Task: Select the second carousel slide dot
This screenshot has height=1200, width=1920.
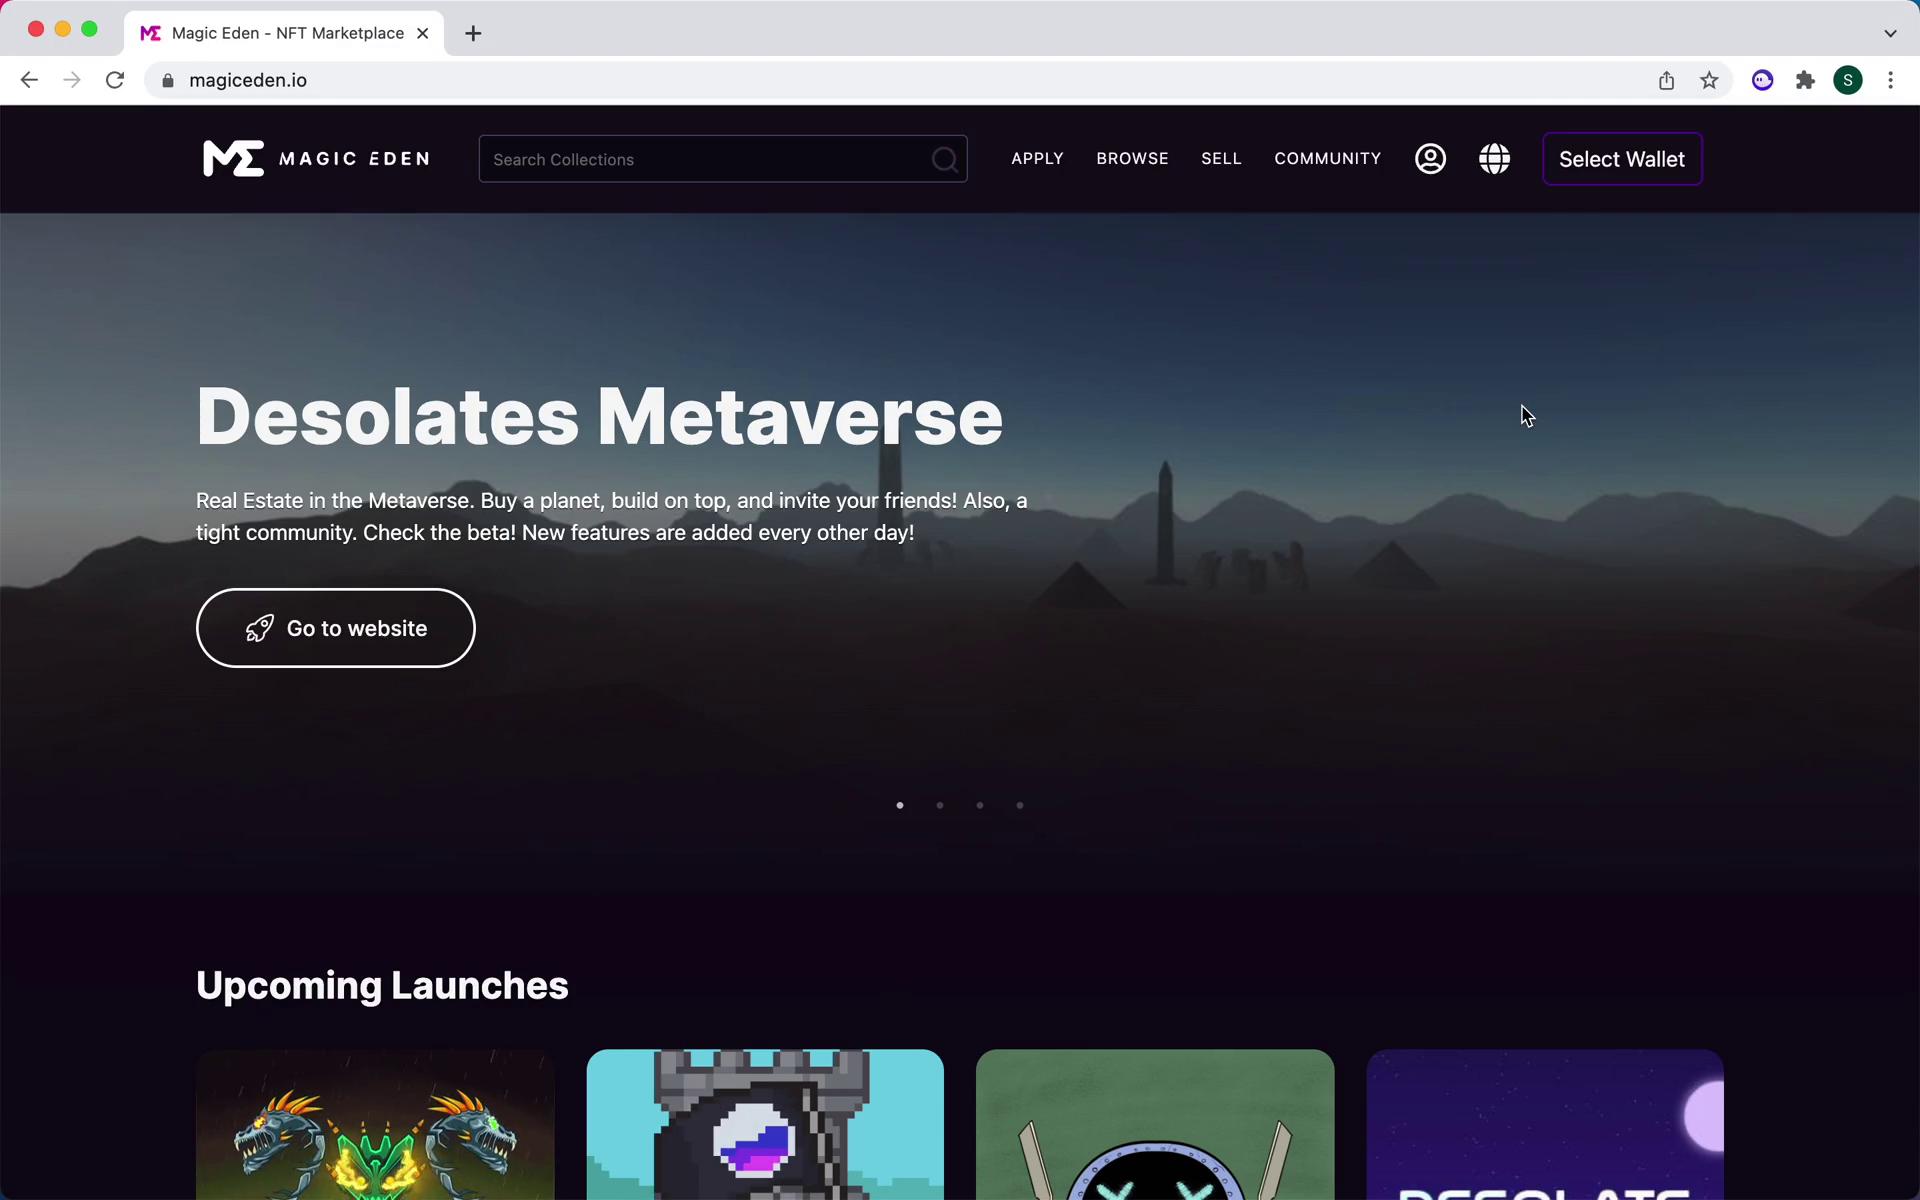Action: click(940, 805)
